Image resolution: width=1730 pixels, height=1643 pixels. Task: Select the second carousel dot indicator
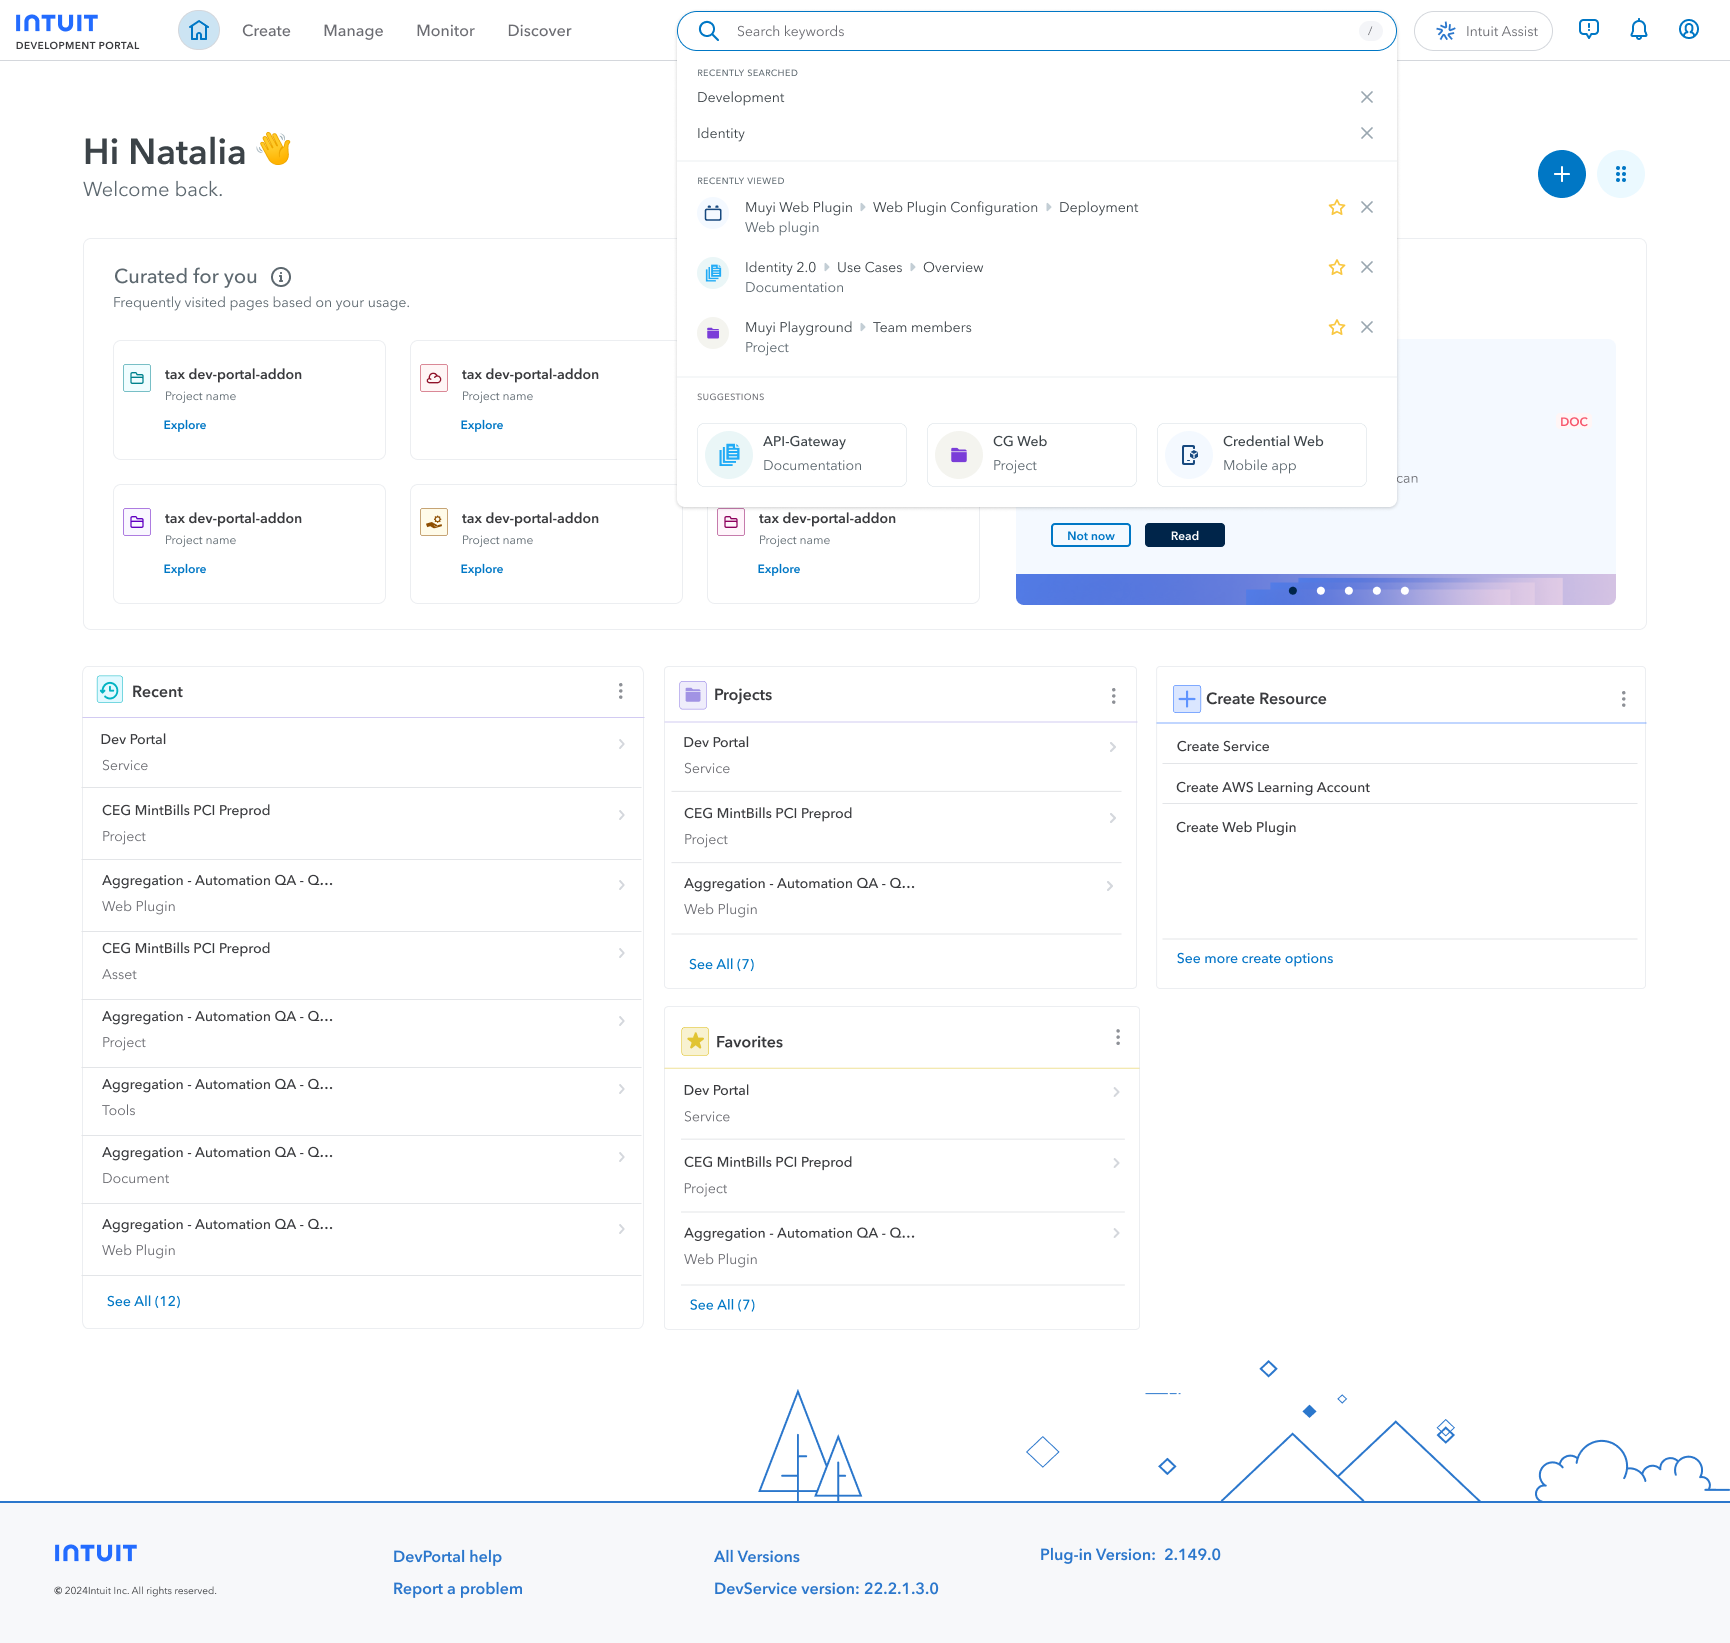coord(1320,591)
